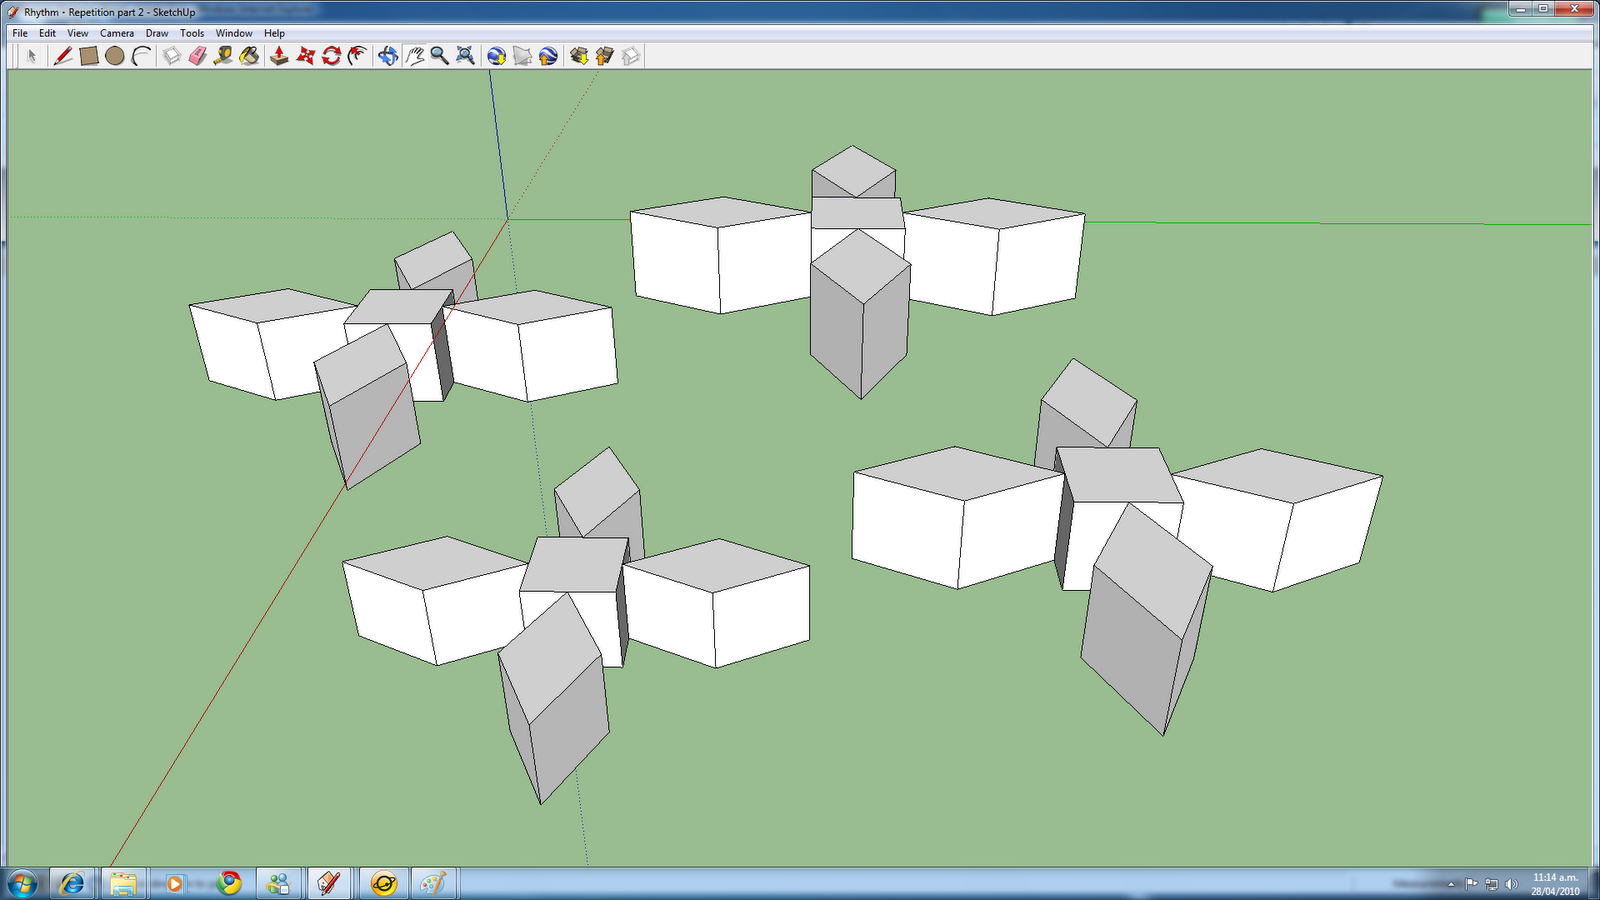Viewport: 1600px width, 900px height.
Task: Select the Move tool
Action: [x=306, y=56]
